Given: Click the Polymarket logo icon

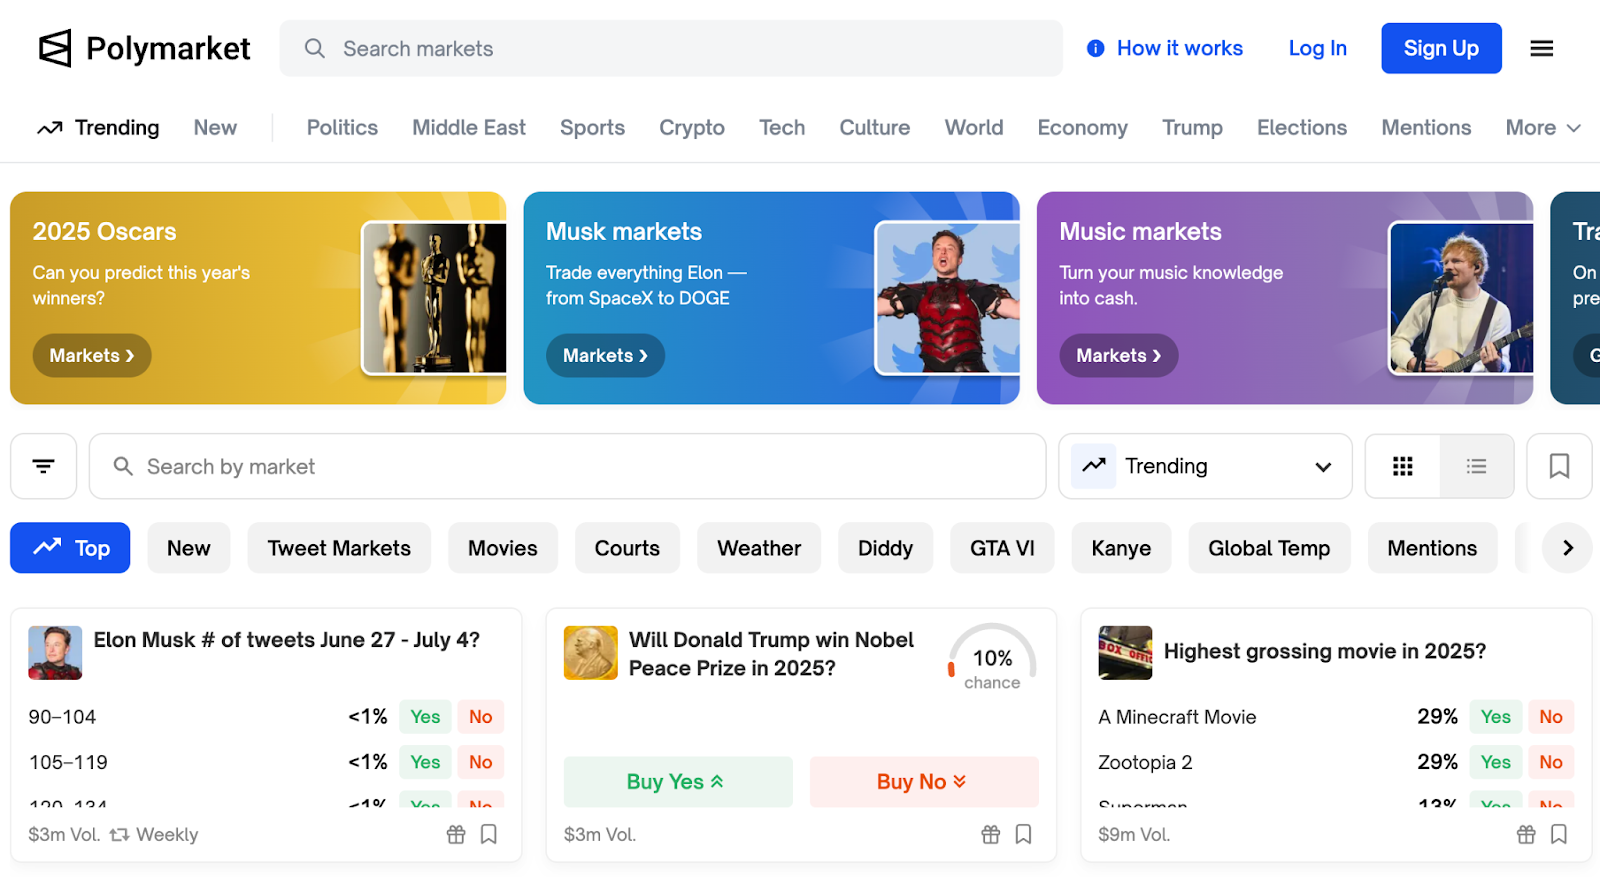Looking at the screenshot, I should tap(55, 48).
